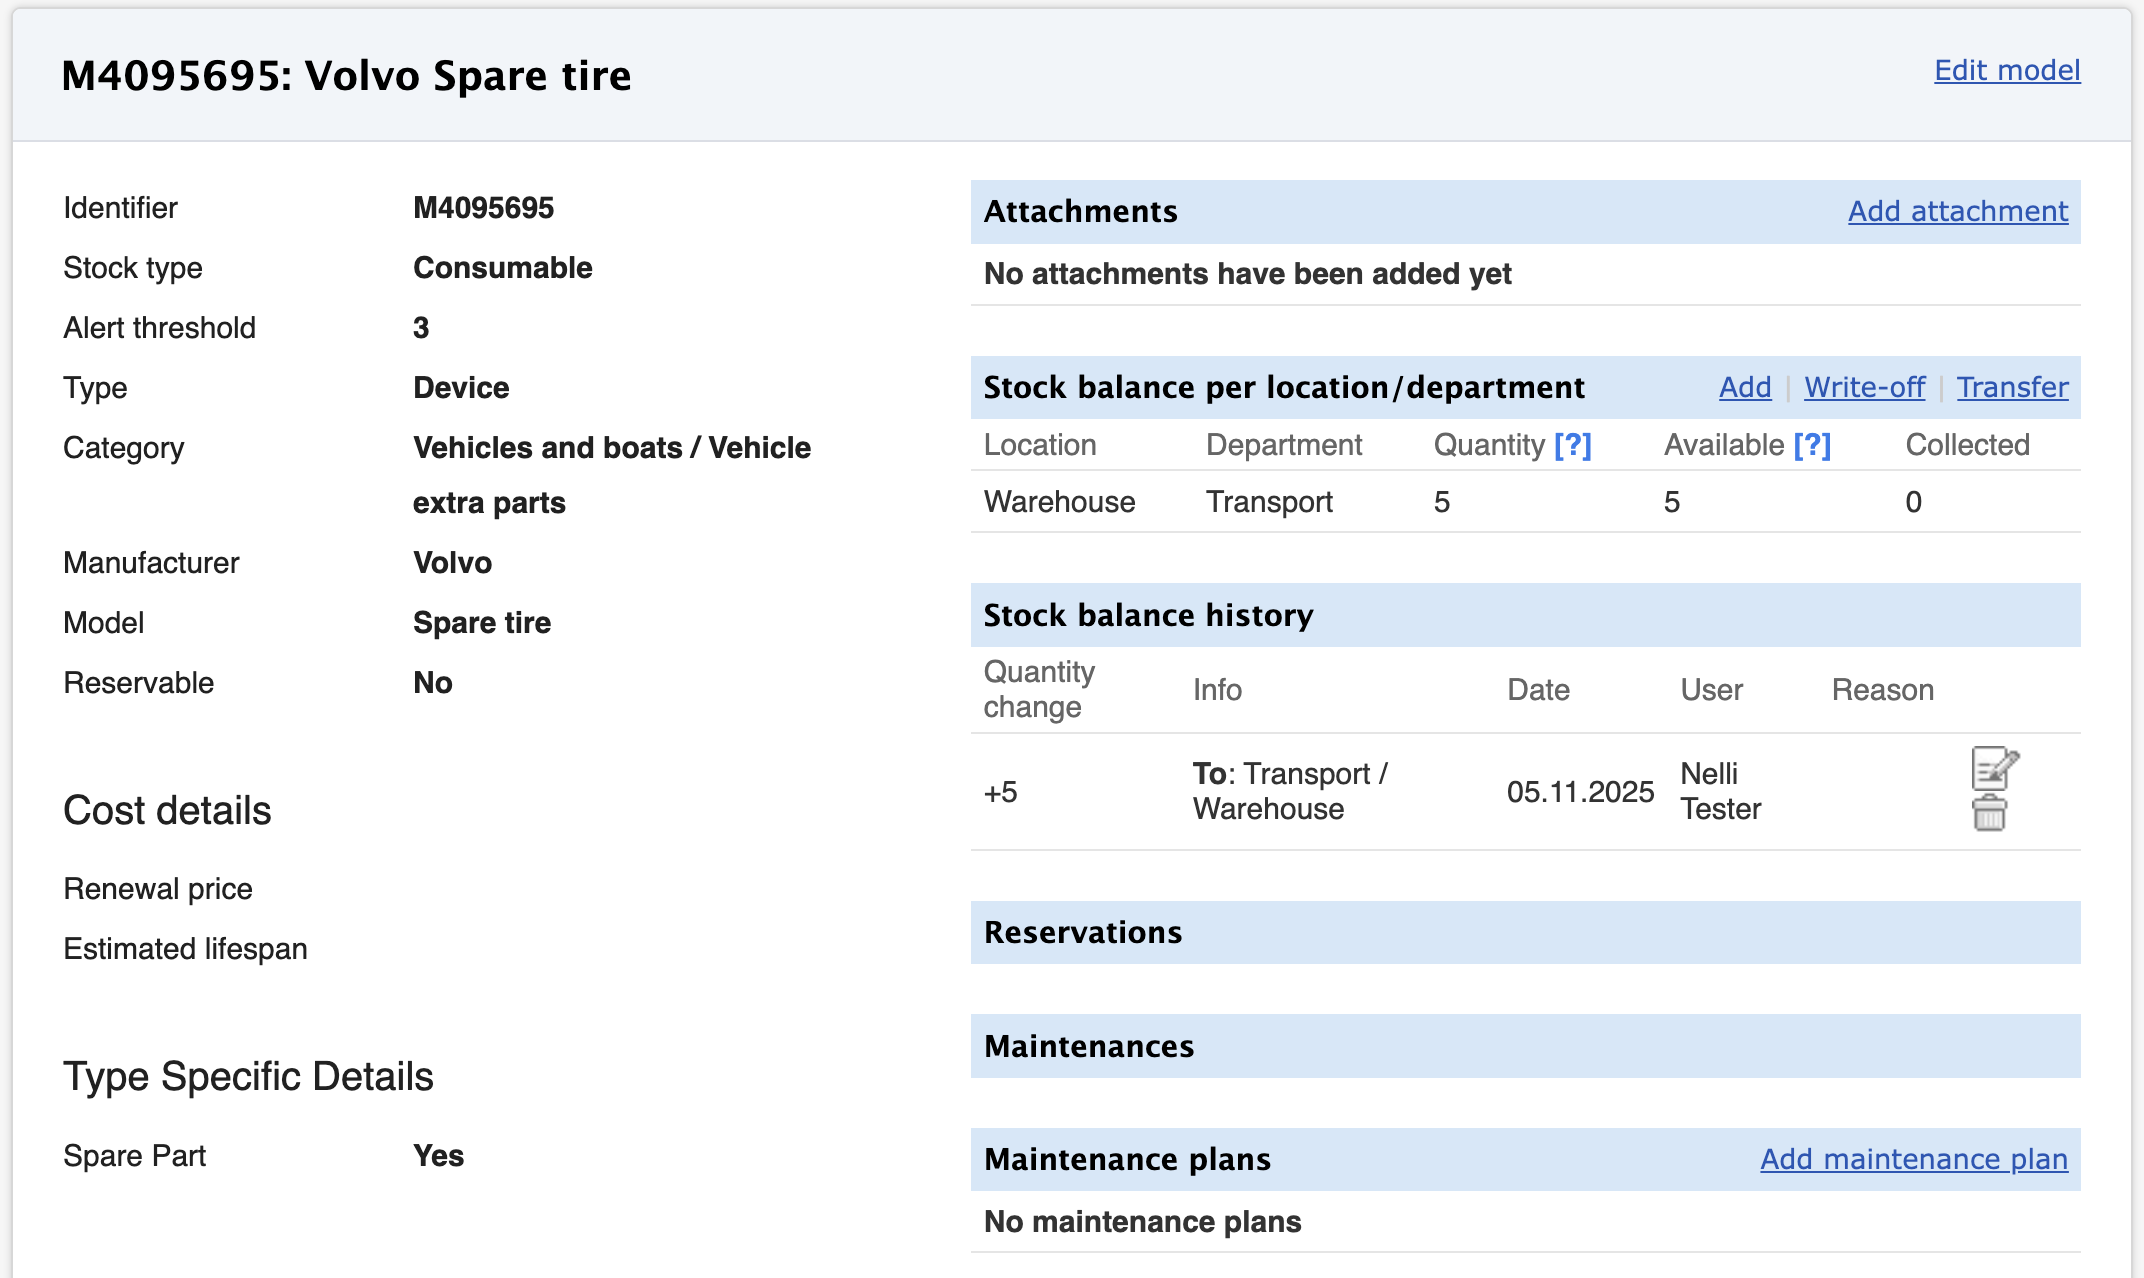Image resolution: width=2144 pixels, height=1278 pixels.
Task: Click the Add maintenance plan link
Action: tap(1913, 1159)
